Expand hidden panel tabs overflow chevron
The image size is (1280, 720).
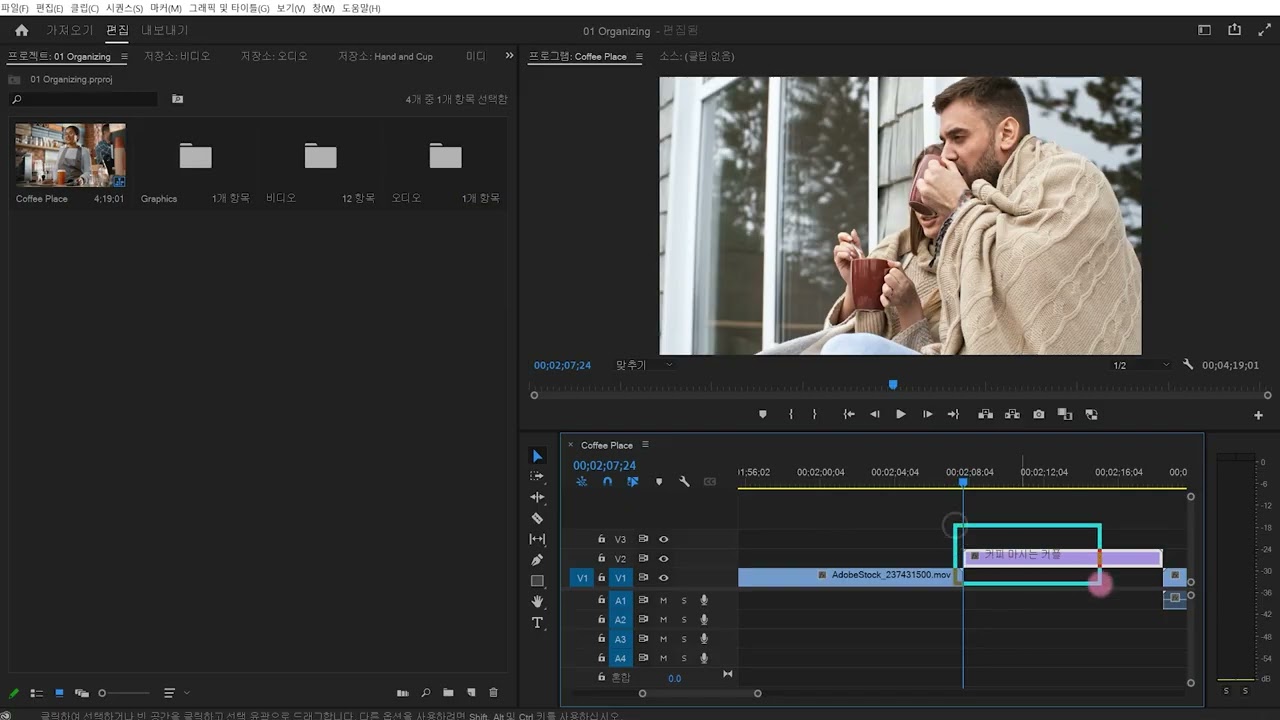[509, 56]
